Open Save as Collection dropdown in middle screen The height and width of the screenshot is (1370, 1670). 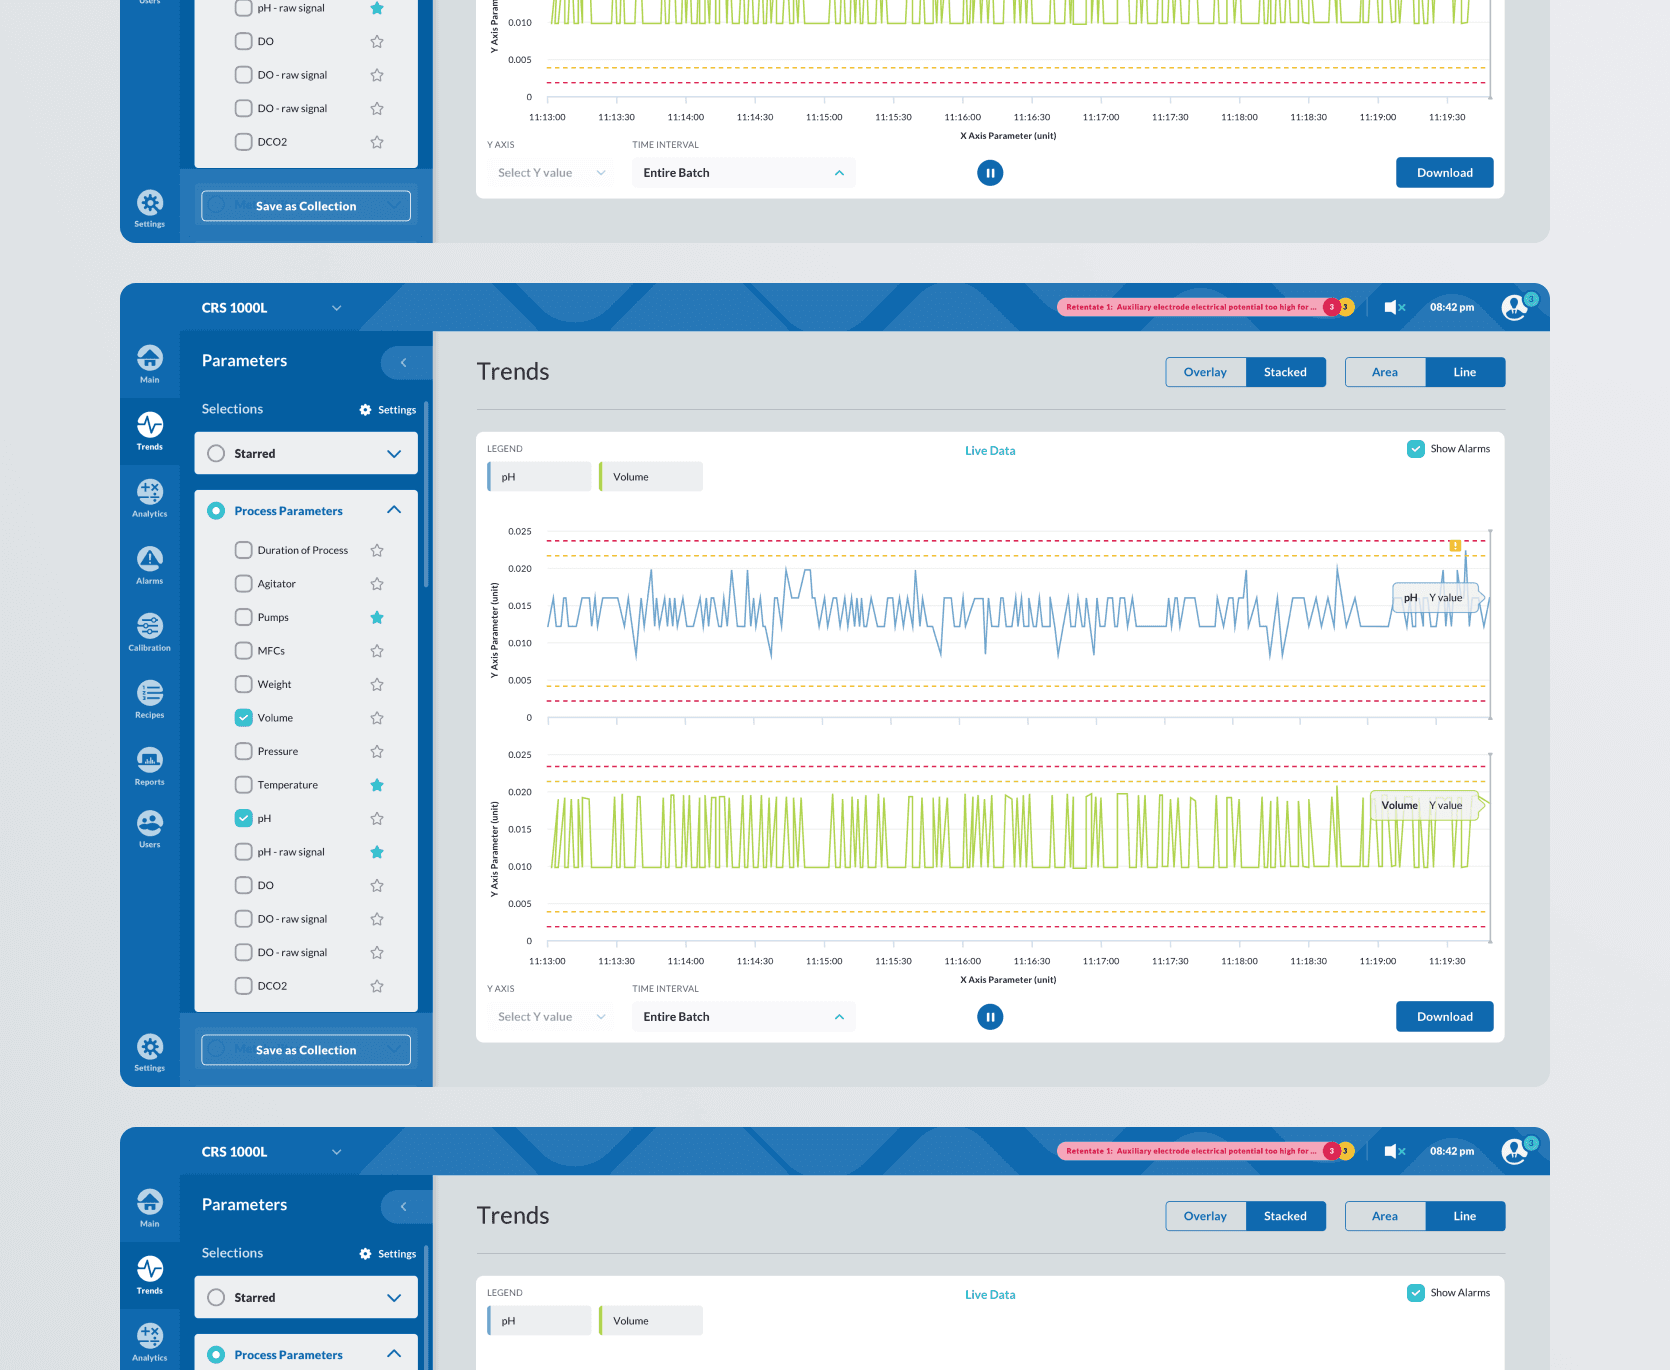306,1050
